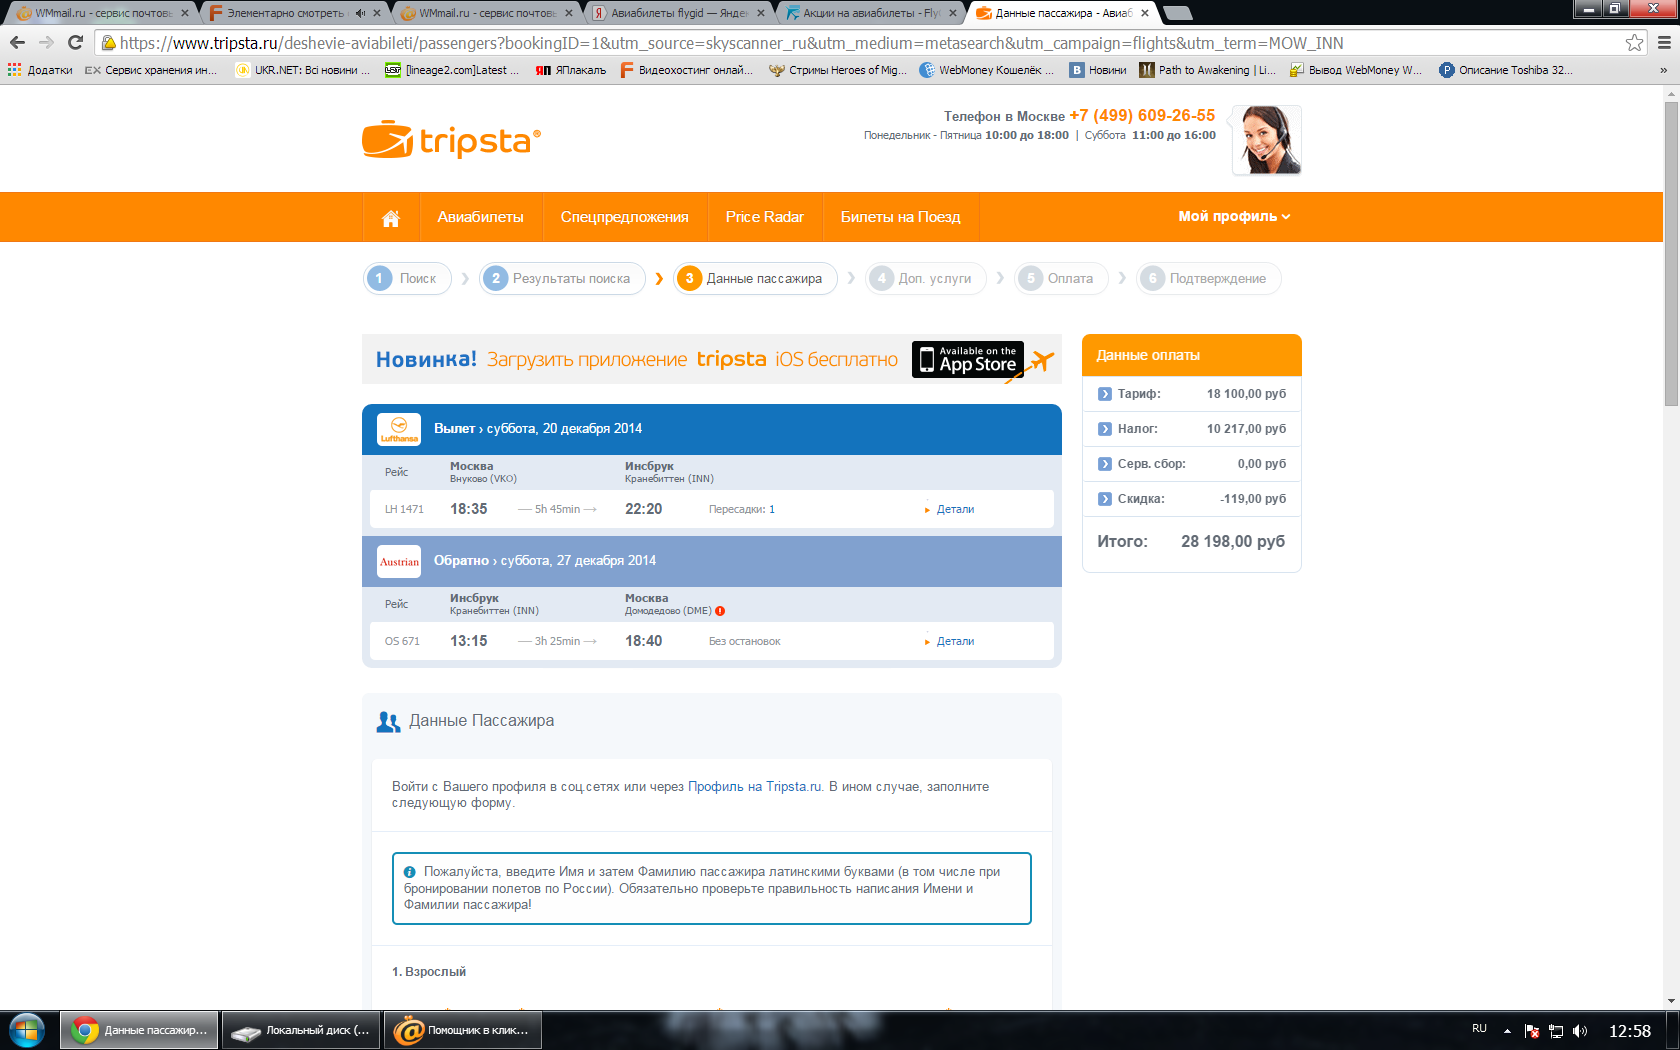
Task: Show more bookmarks overflow chevron
Action: click(x=1663, y=70)
